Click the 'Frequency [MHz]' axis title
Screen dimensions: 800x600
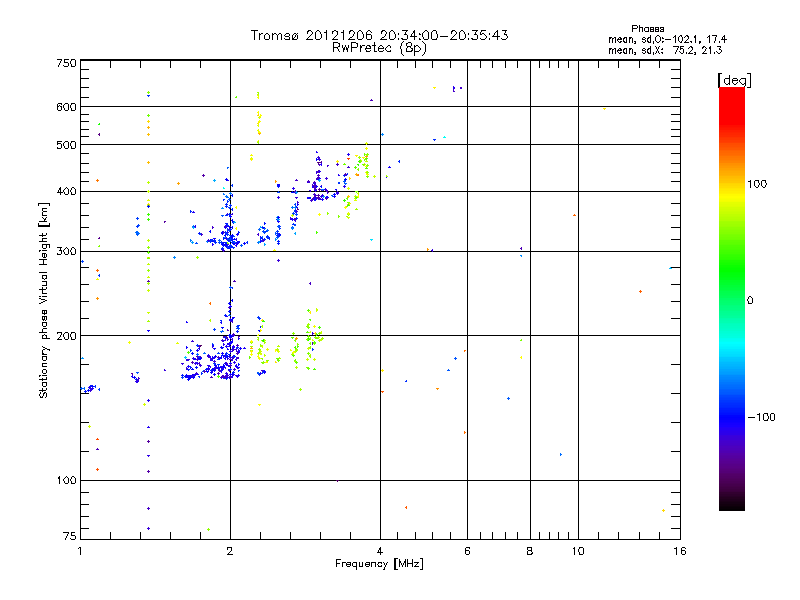[x=379, y=564]
